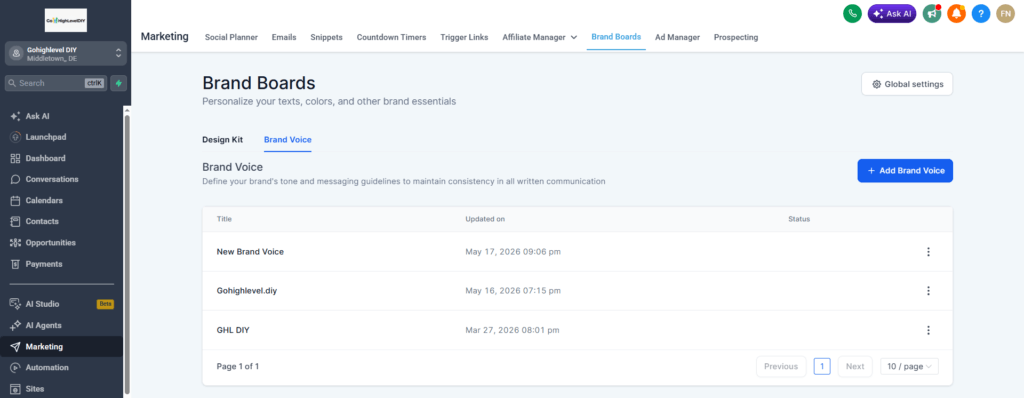
Task: Open the Countdown Timers tab
Action: click(x=391, y=37)
